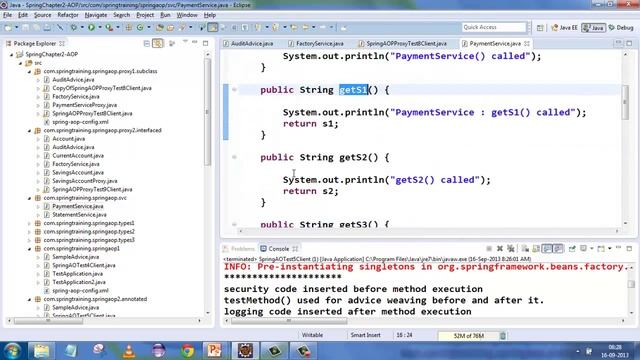Open the Refactor menu
Screen dimensions: 640x360
click(x=68, y=15)
